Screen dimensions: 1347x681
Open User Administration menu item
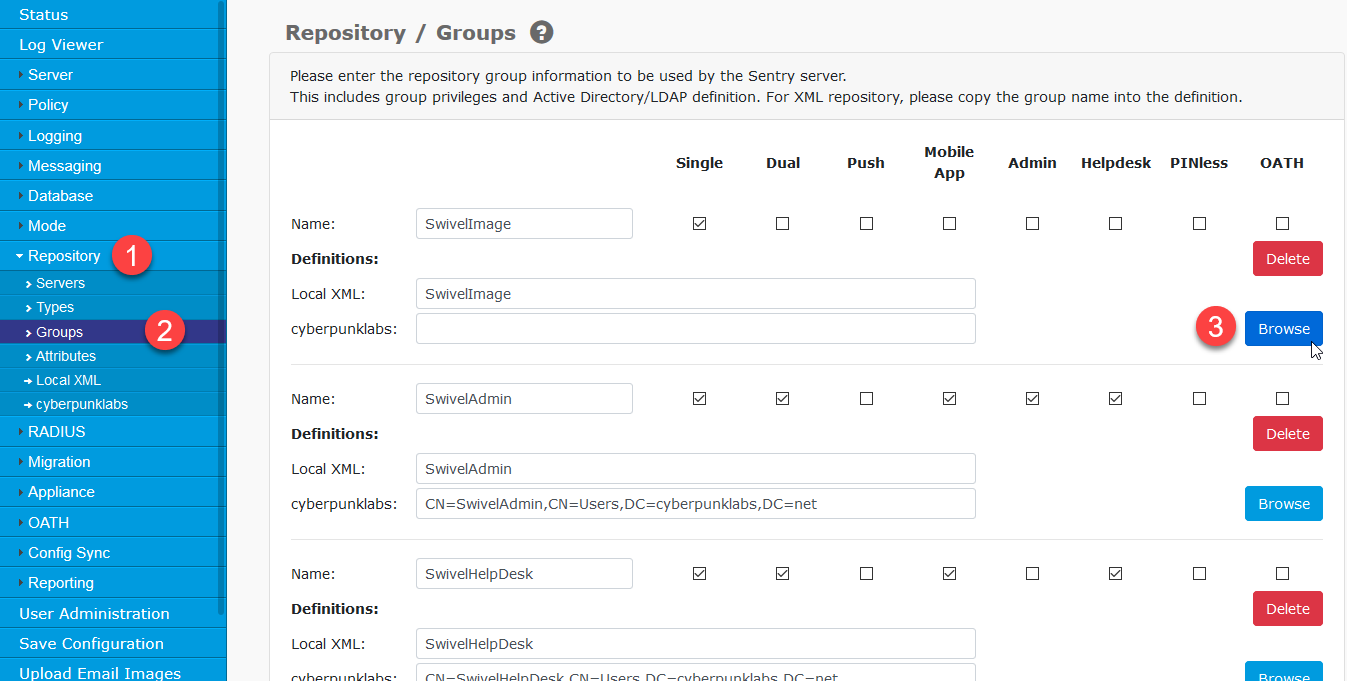94,613
